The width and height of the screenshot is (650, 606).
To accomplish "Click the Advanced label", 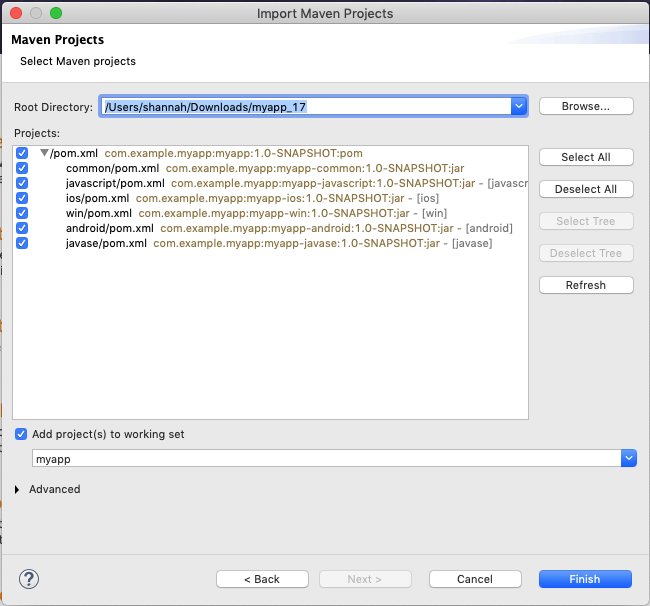I will pos(54,489).
